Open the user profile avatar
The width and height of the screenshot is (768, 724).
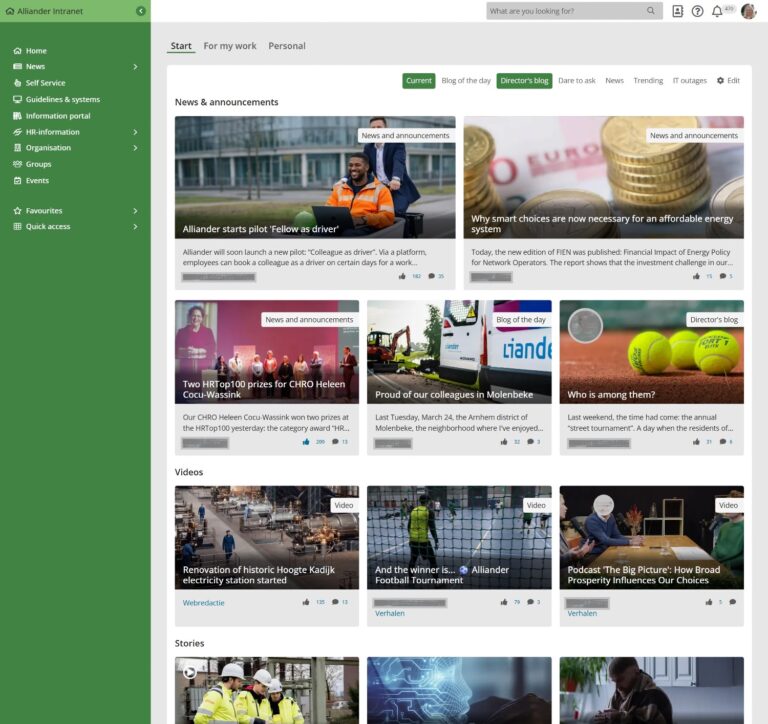pyautogui.click(x=748, y=11)
